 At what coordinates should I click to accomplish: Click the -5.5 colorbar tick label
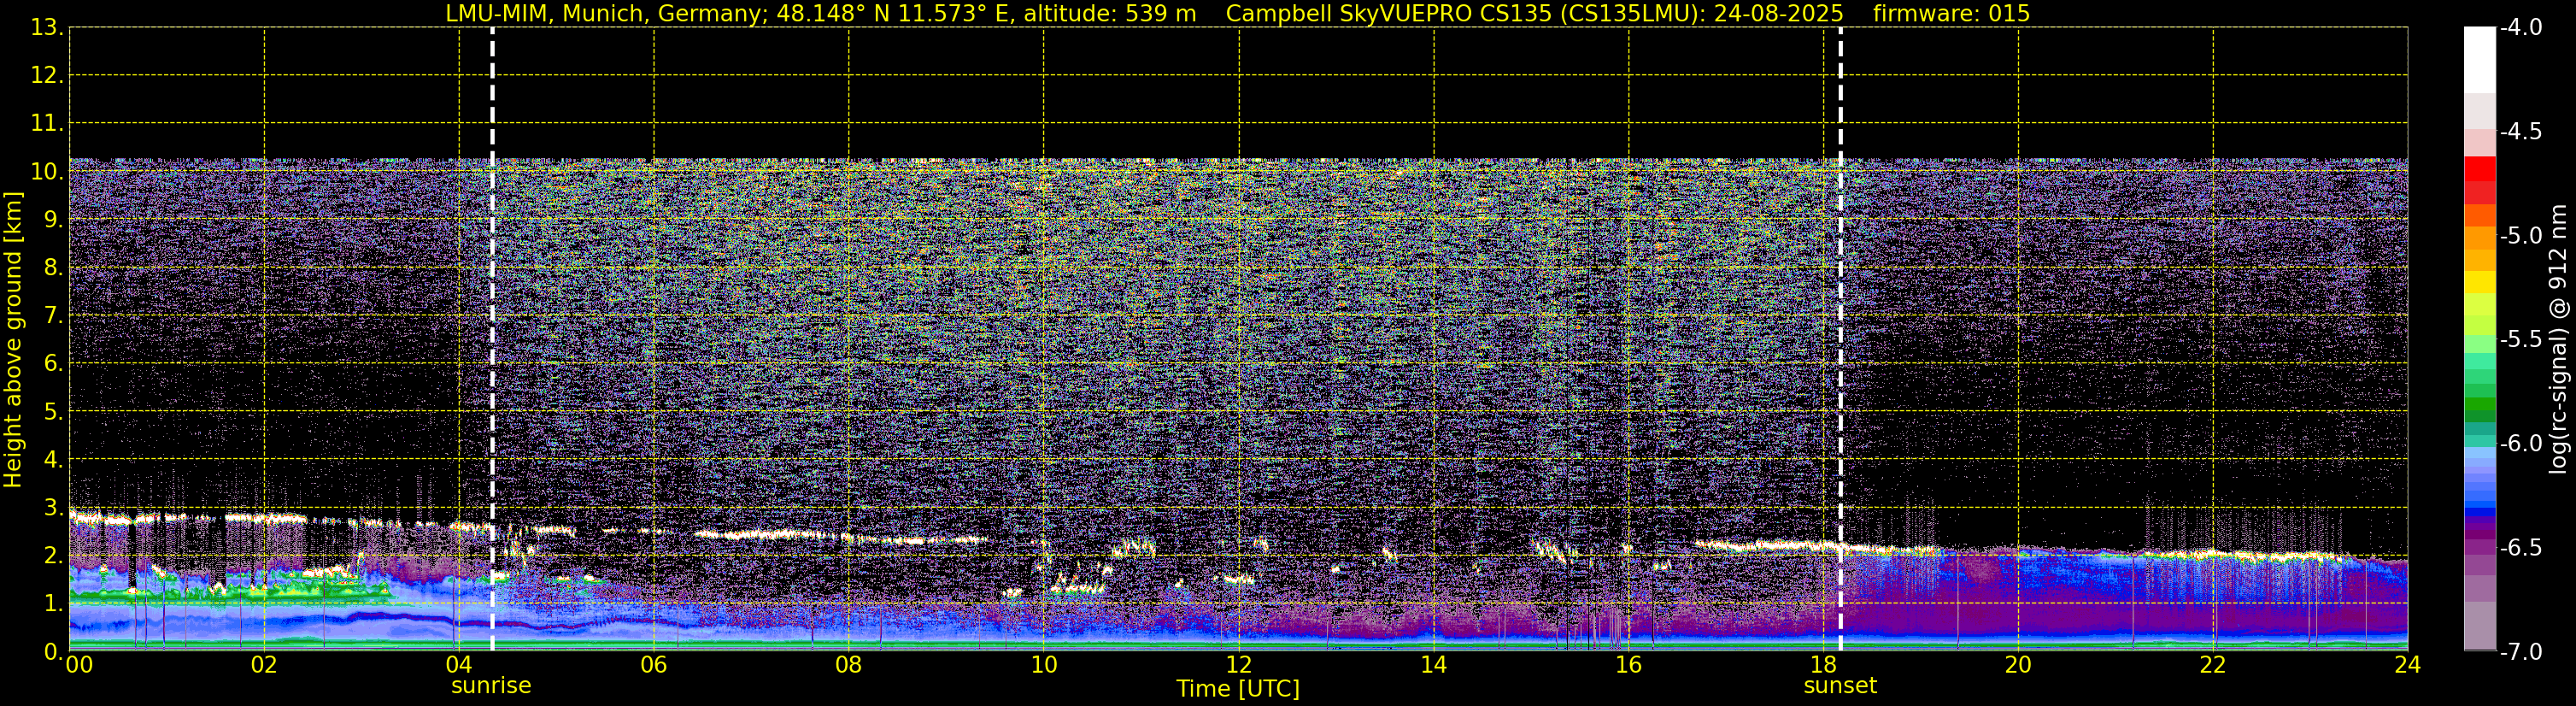(2521, 340)
